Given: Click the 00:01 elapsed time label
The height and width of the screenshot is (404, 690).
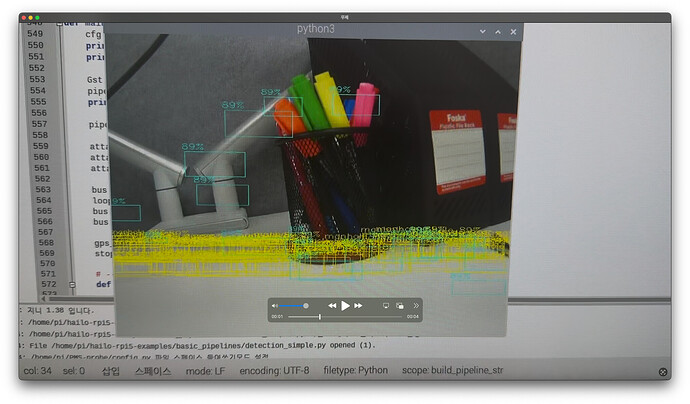Looking at the screenshot, I should click(278, 316).
